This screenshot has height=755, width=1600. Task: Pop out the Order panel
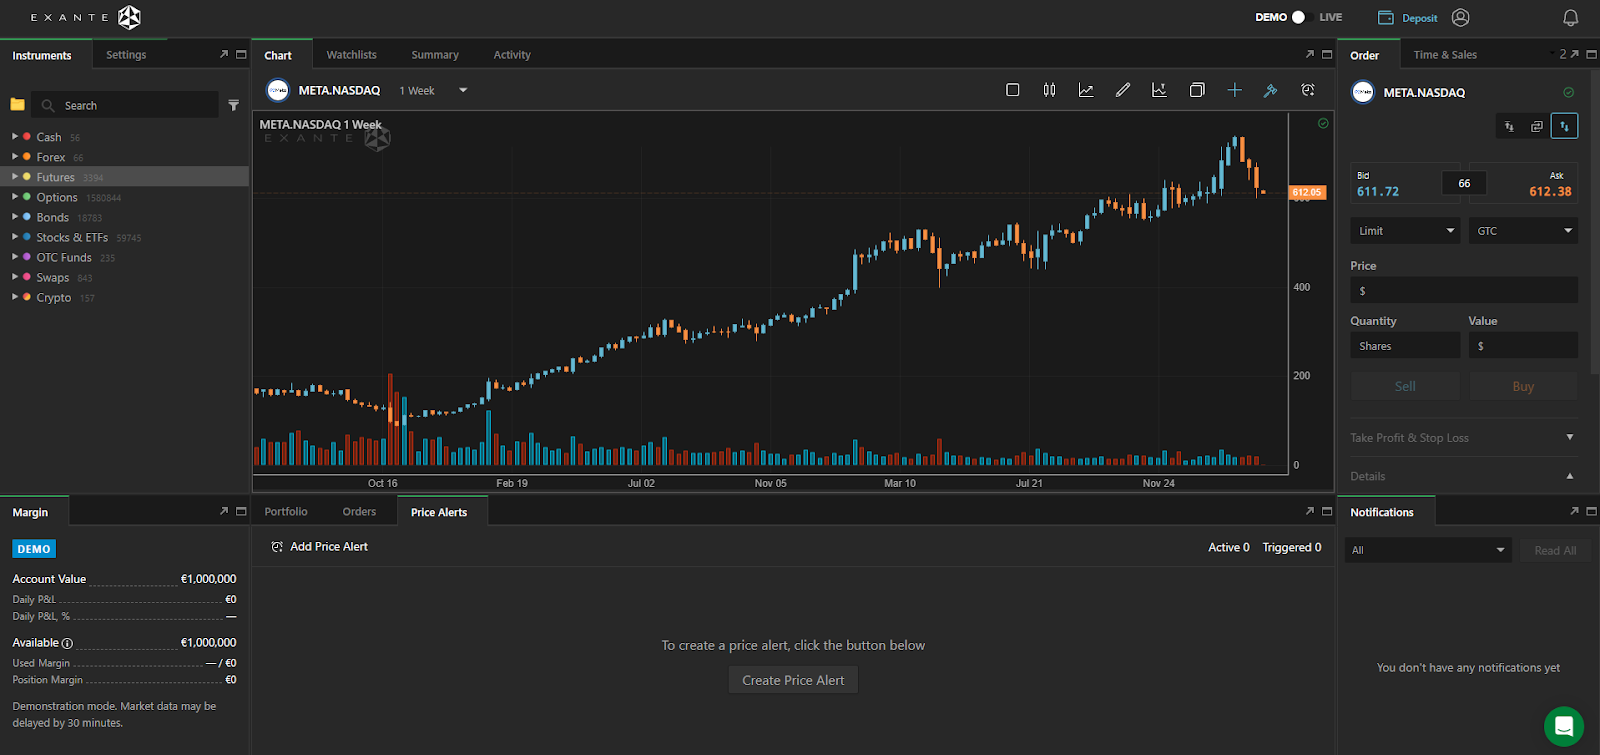pos(1574,55)
